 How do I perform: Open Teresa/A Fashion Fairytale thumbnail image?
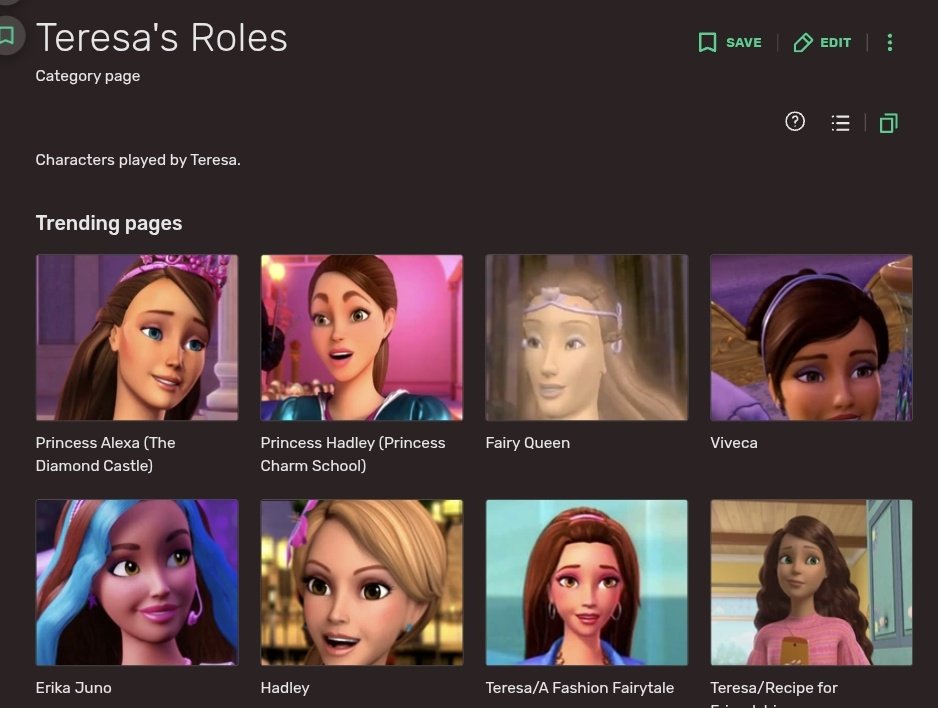[x=587, y=582]
